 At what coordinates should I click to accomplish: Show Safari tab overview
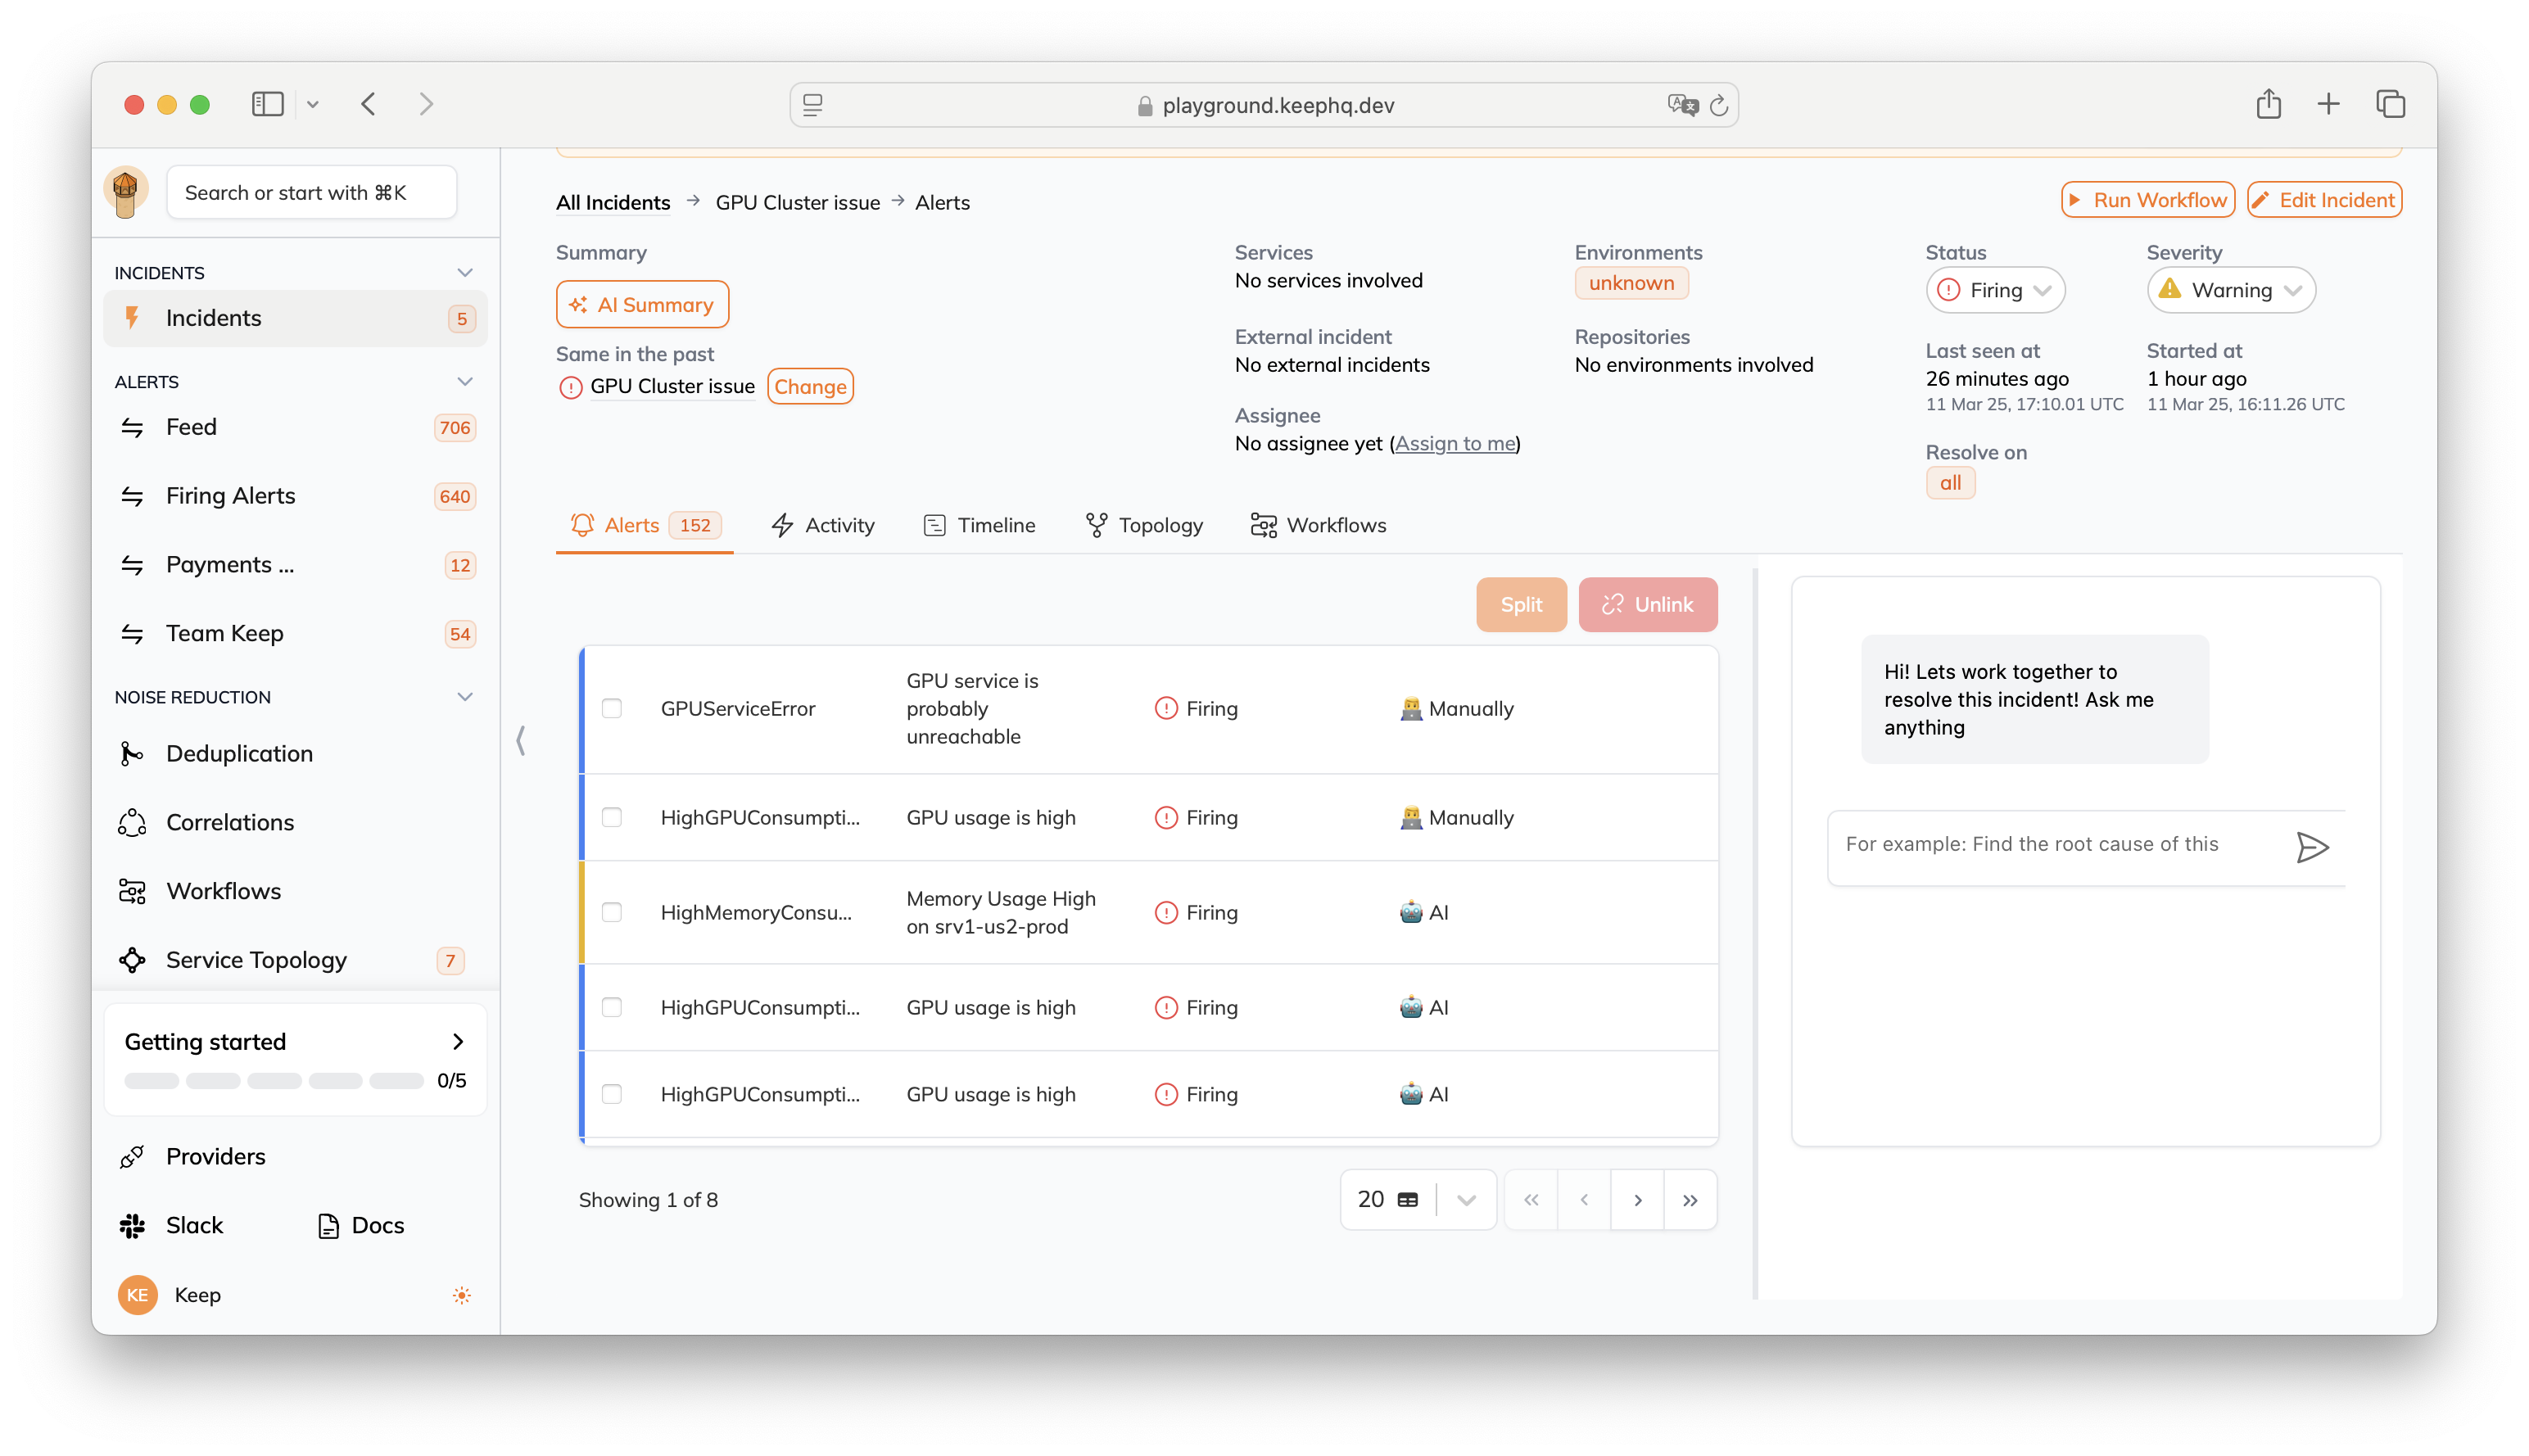point(2390,104)
